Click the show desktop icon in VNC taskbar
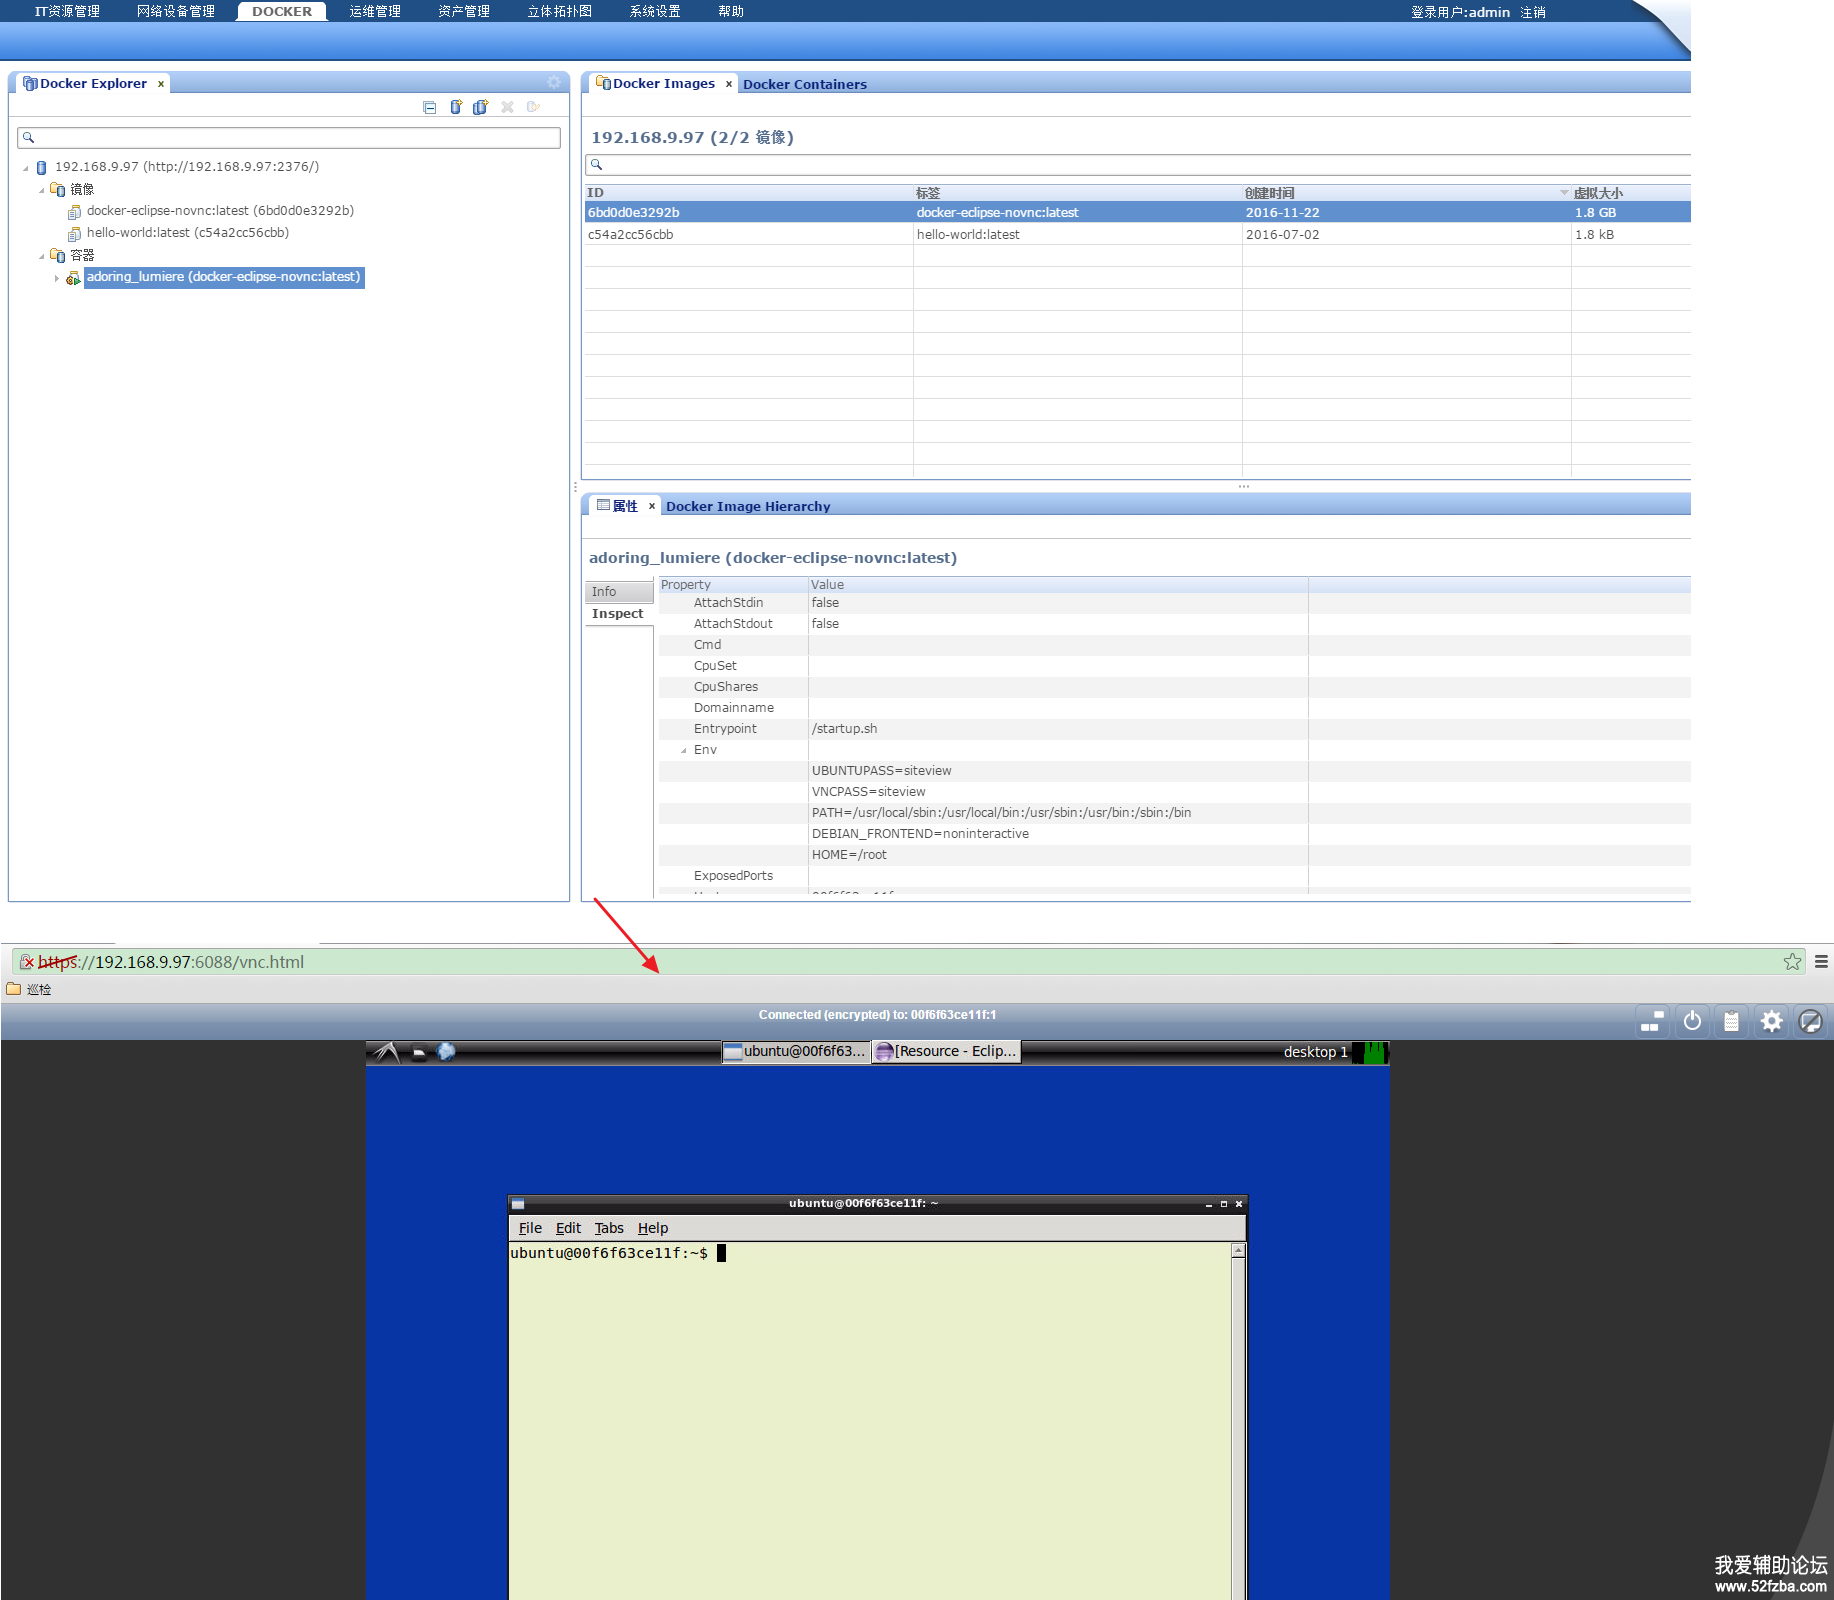Screen dimensions: 1834x1600 [419, 1052]
